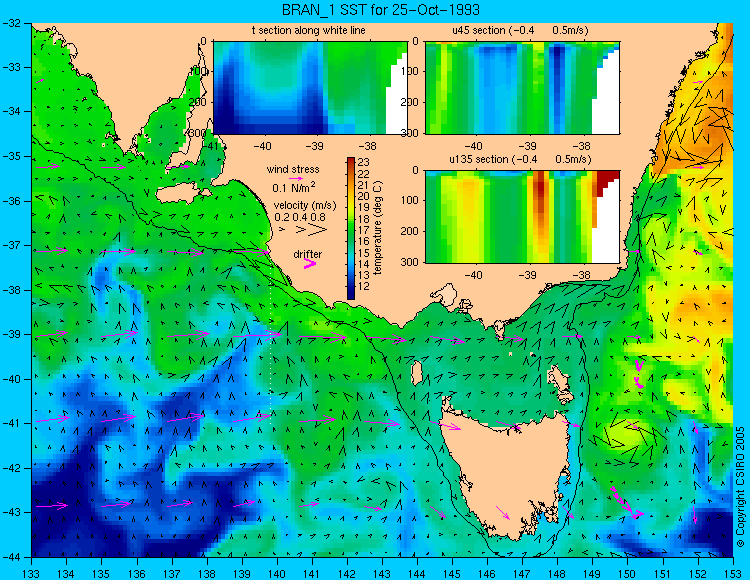Viewport: 750px width, 580px height.
Task: Click the longitude axis label '139'
Action: (x=242, y=573)
